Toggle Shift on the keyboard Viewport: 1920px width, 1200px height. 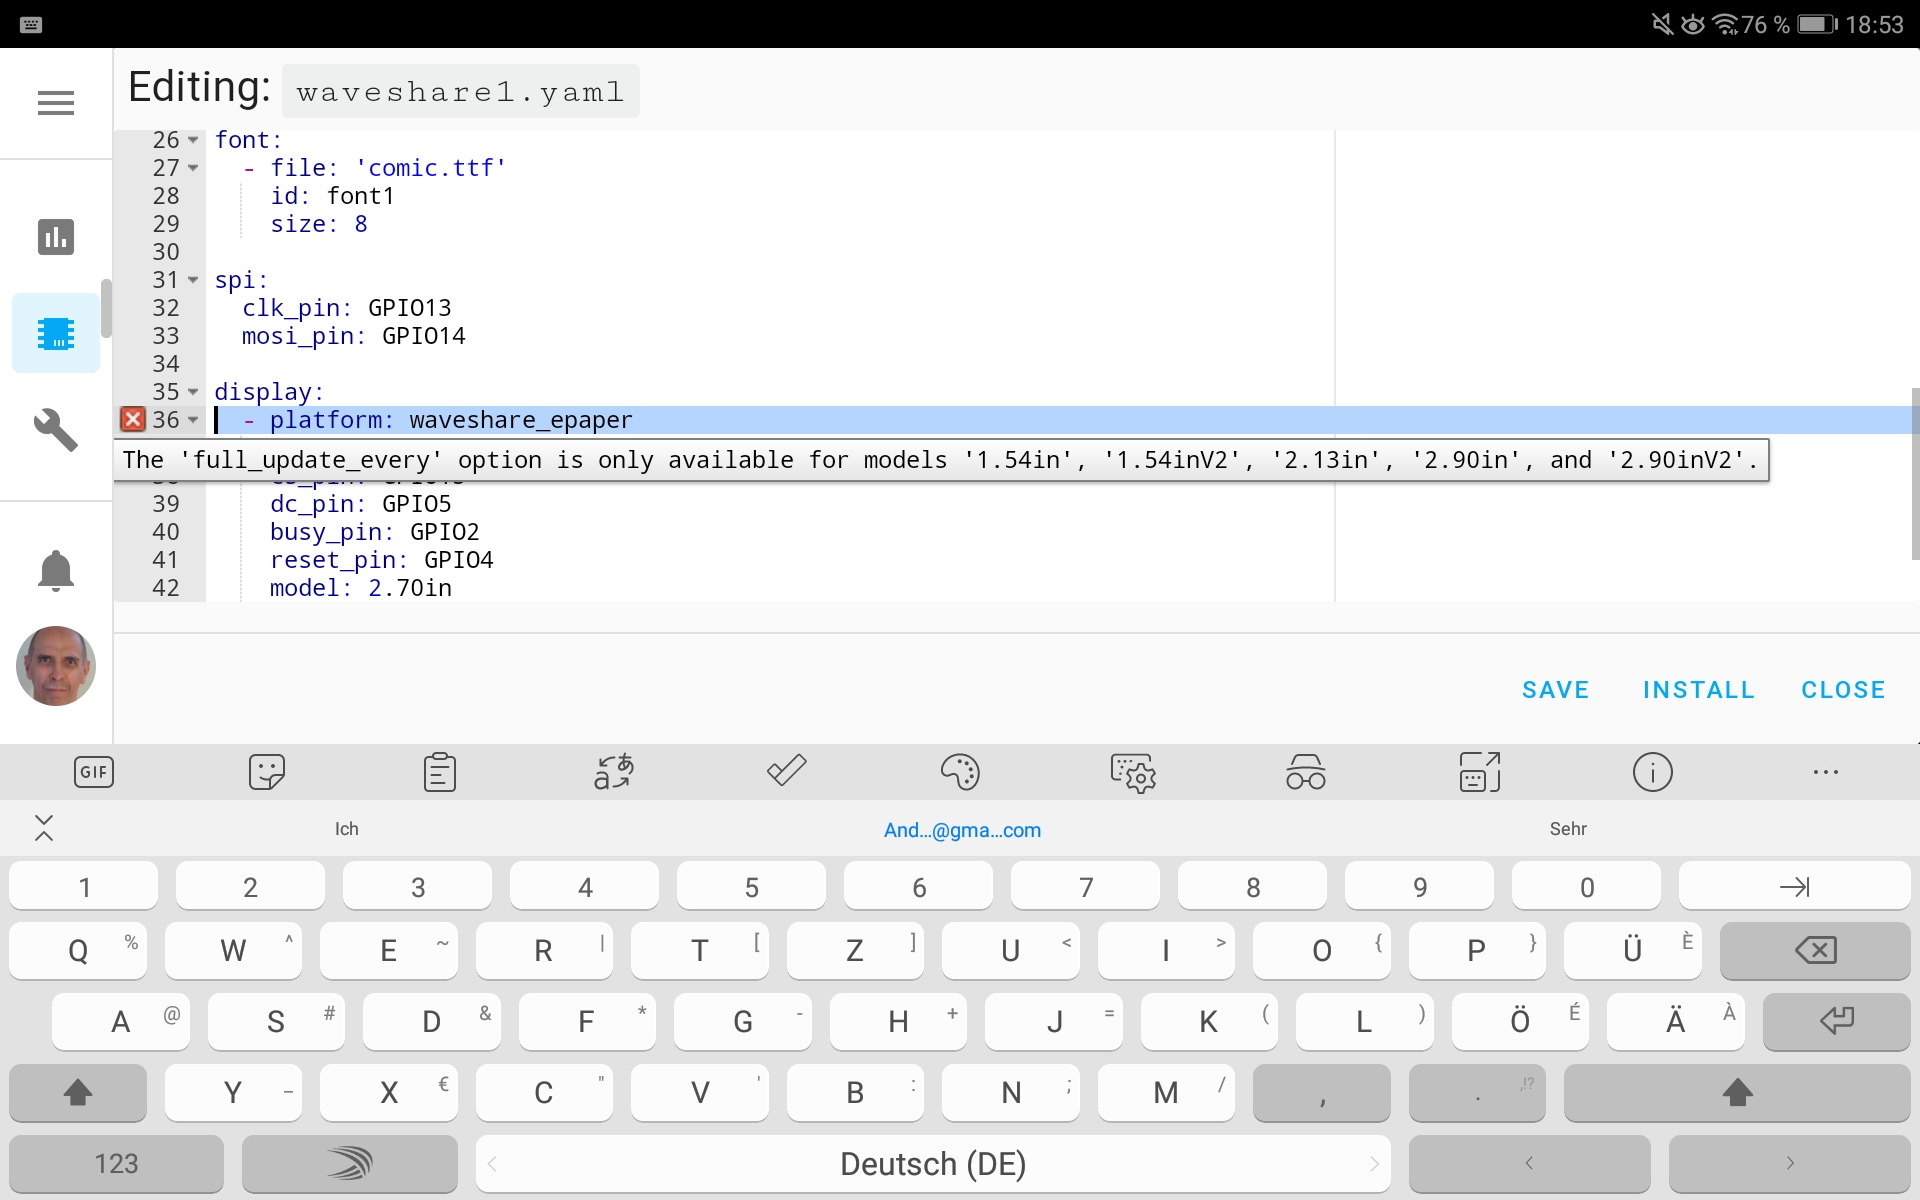tap(78, 1093)
